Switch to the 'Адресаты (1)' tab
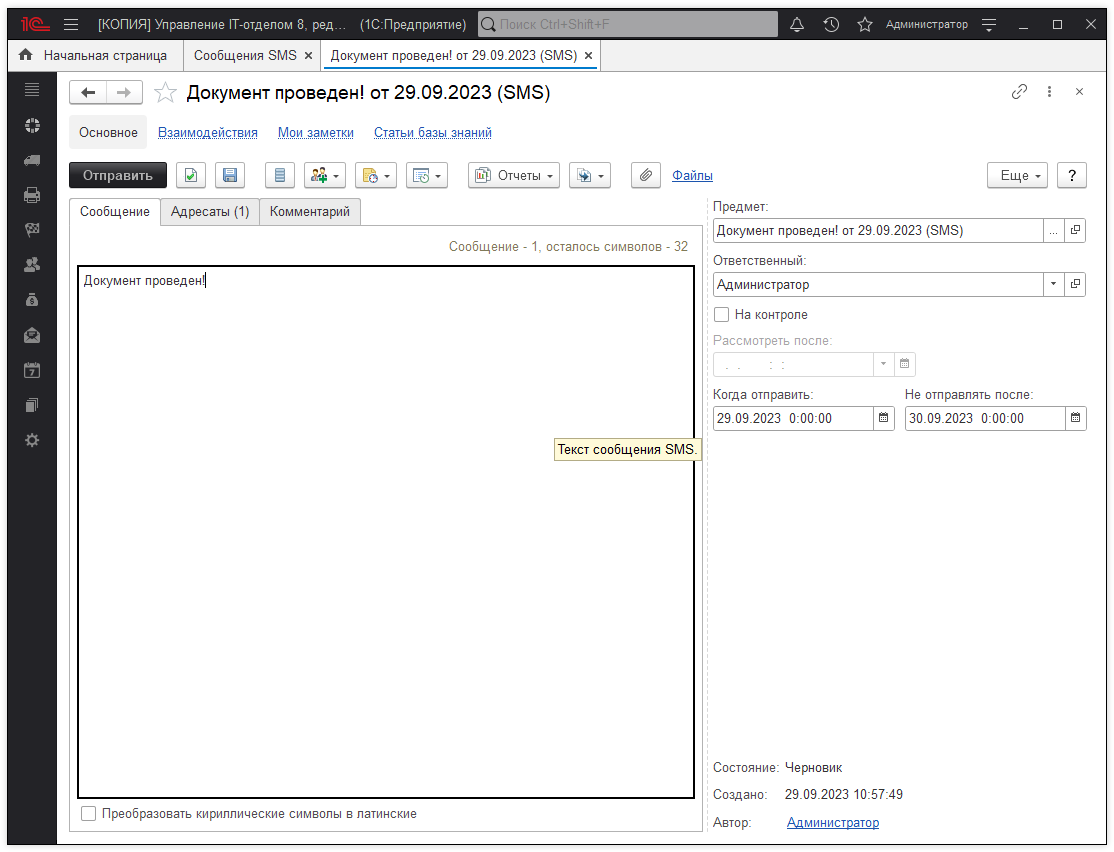This screenshot has width=1114, height=852. (x=210, y=212)
